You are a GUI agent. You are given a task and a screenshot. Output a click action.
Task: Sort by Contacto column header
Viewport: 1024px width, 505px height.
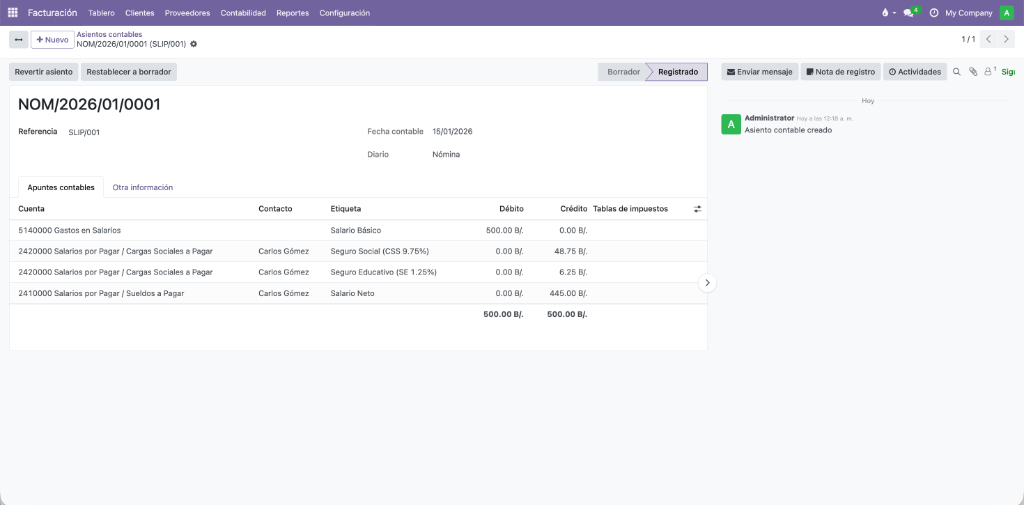click(275, 209)
